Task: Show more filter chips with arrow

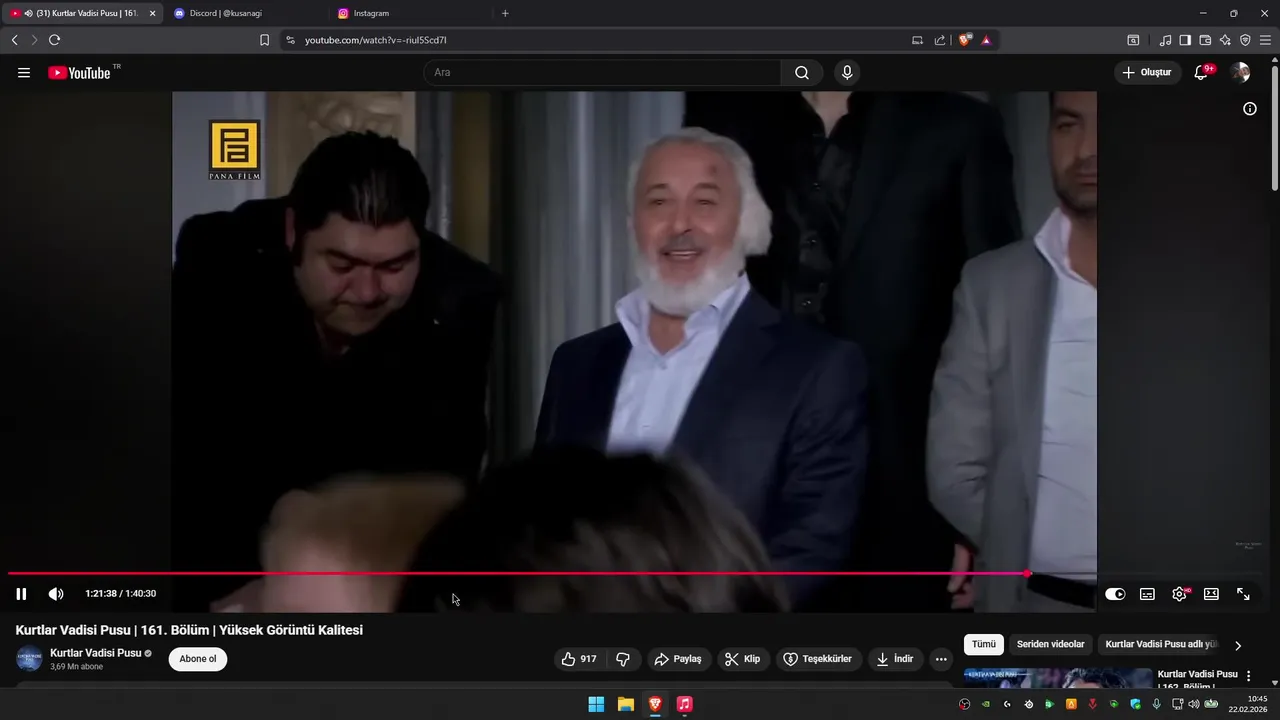Action: click(1238, 645)
